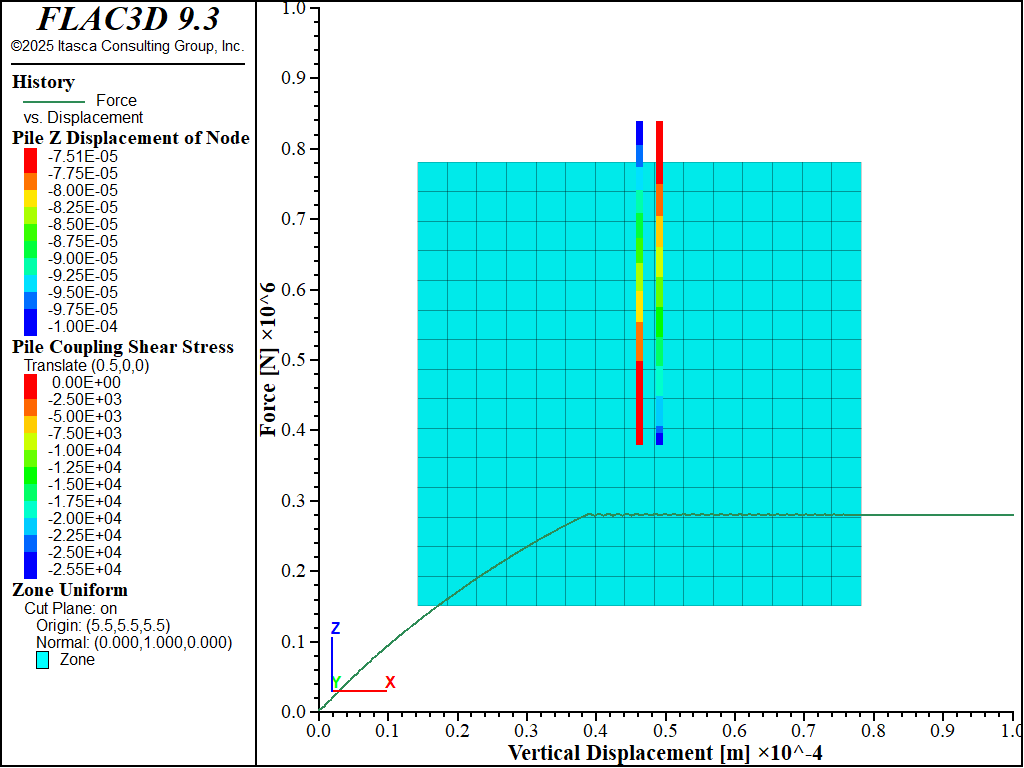Click the red swatch beside -7.51E-05

30,156
